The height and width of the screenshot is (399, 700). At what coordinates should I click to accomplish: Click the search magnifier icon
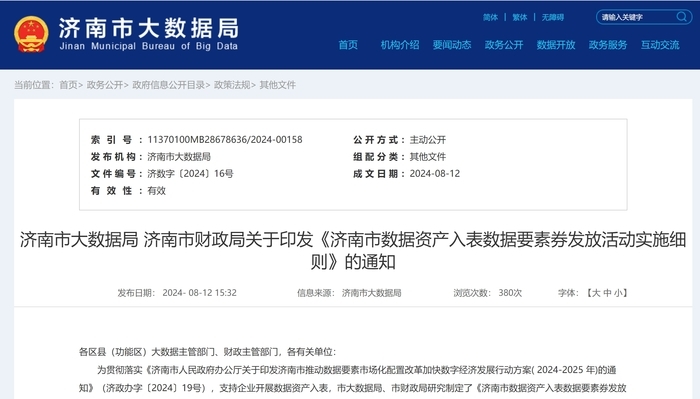coord(681,17)
